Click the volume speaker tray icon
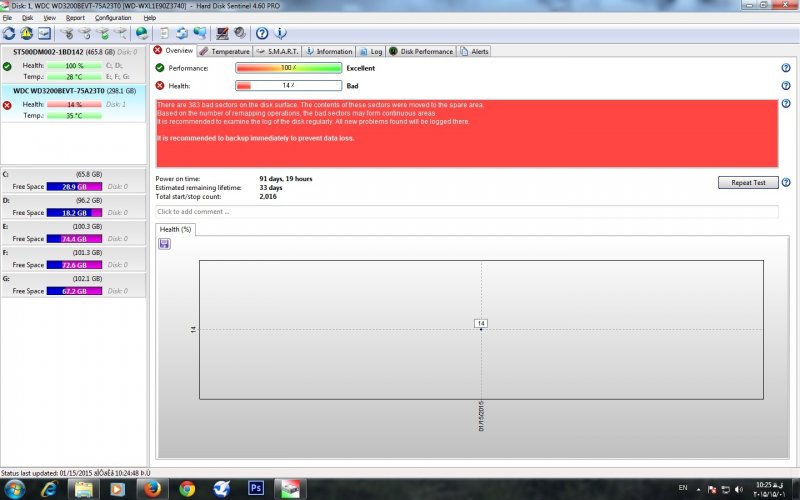The image size is (800, 500). pos(739,489)
